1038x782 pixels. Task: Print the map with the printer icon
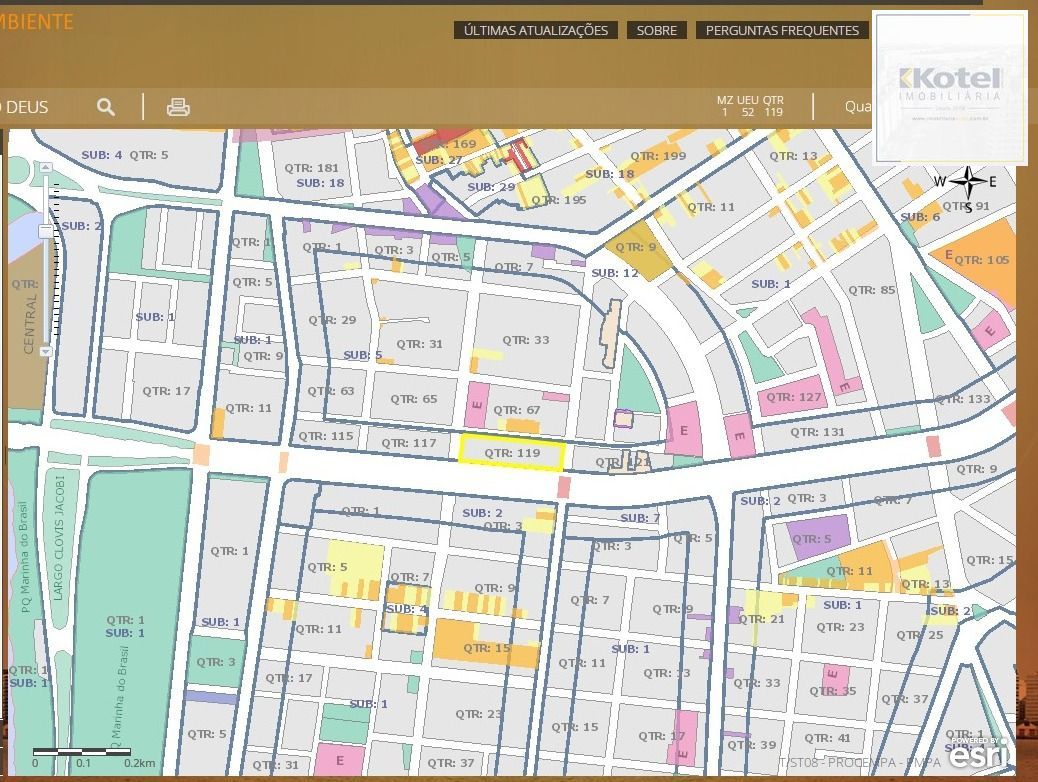178,107
